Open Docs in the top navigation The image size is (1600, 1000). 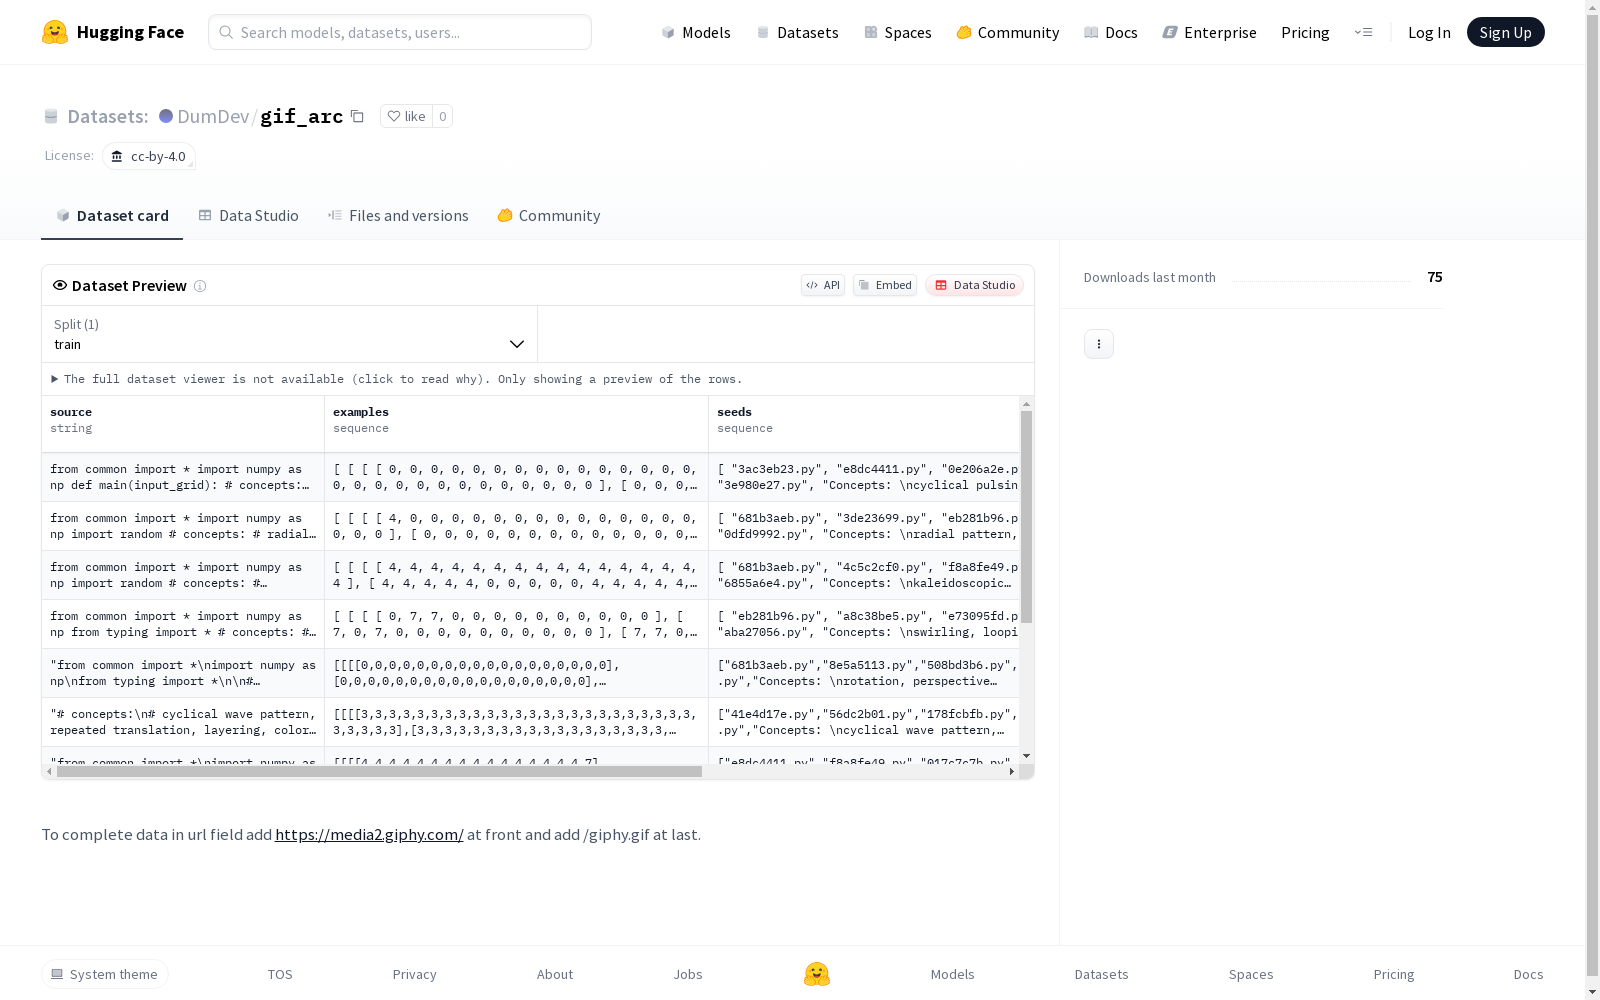pos(1111,32)
